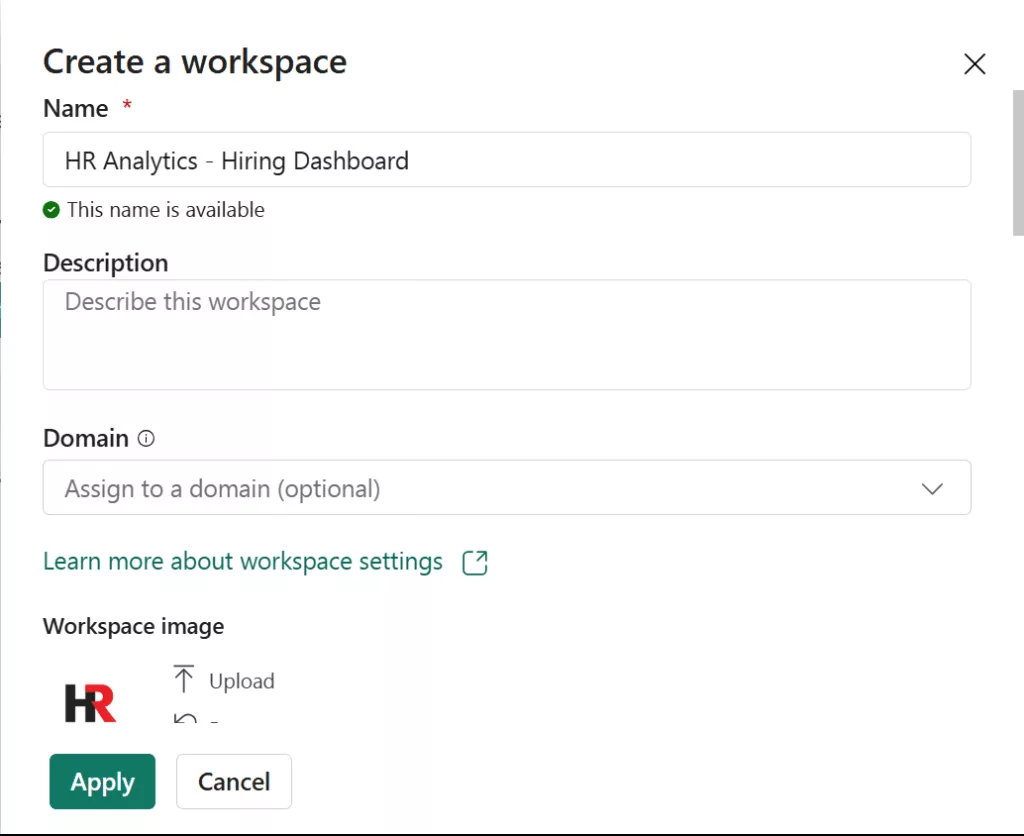Click the green name-available checkmark icon

tap(51, 210)
